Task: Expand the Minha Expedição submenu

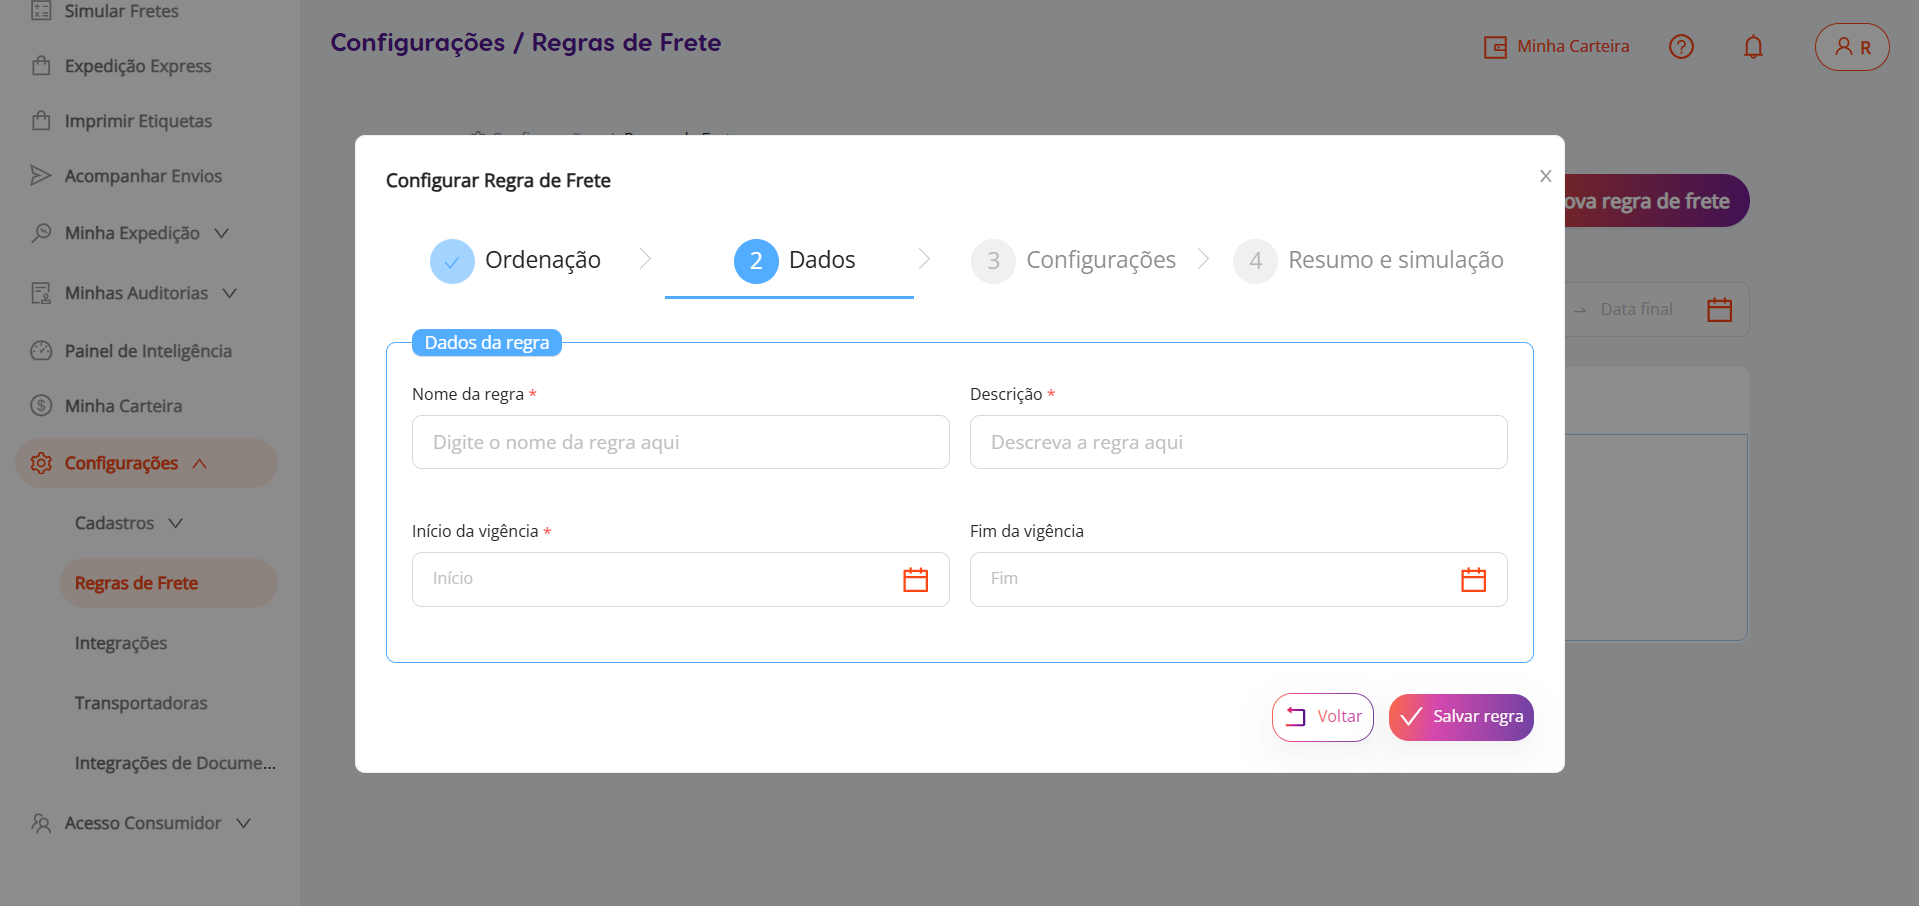Action: (x=222, y=233)
